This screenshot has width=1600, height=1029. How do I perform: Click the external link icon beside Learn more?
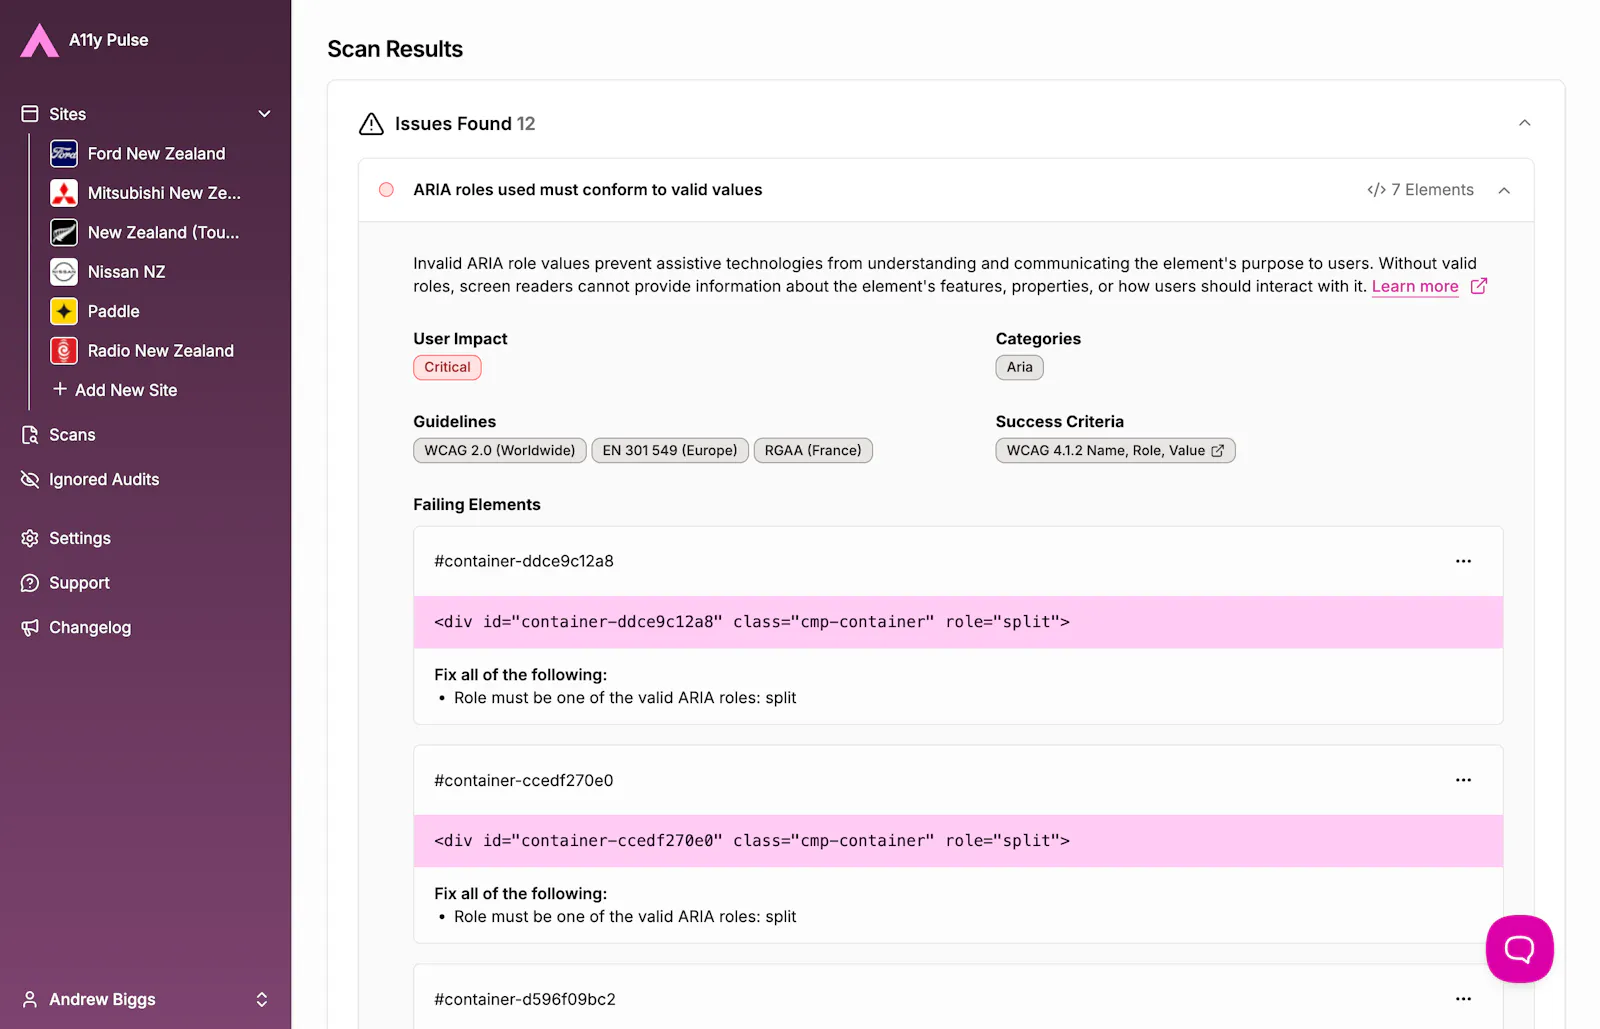point(1479,286)
